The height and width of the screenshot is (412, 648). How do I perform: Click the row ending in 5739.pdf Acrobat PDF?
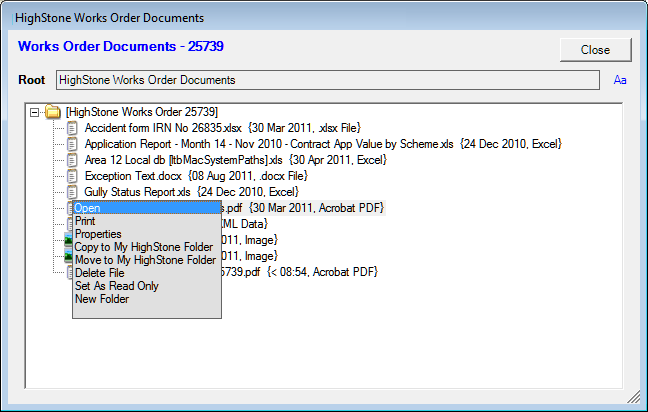coord(299,272)
